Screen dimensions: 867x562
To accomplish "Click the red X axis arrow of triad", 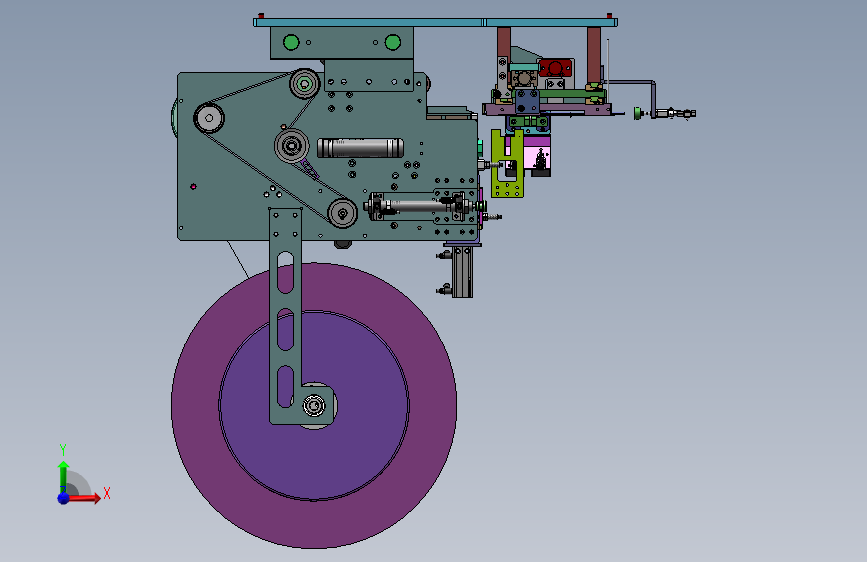I will pos(84,498).
